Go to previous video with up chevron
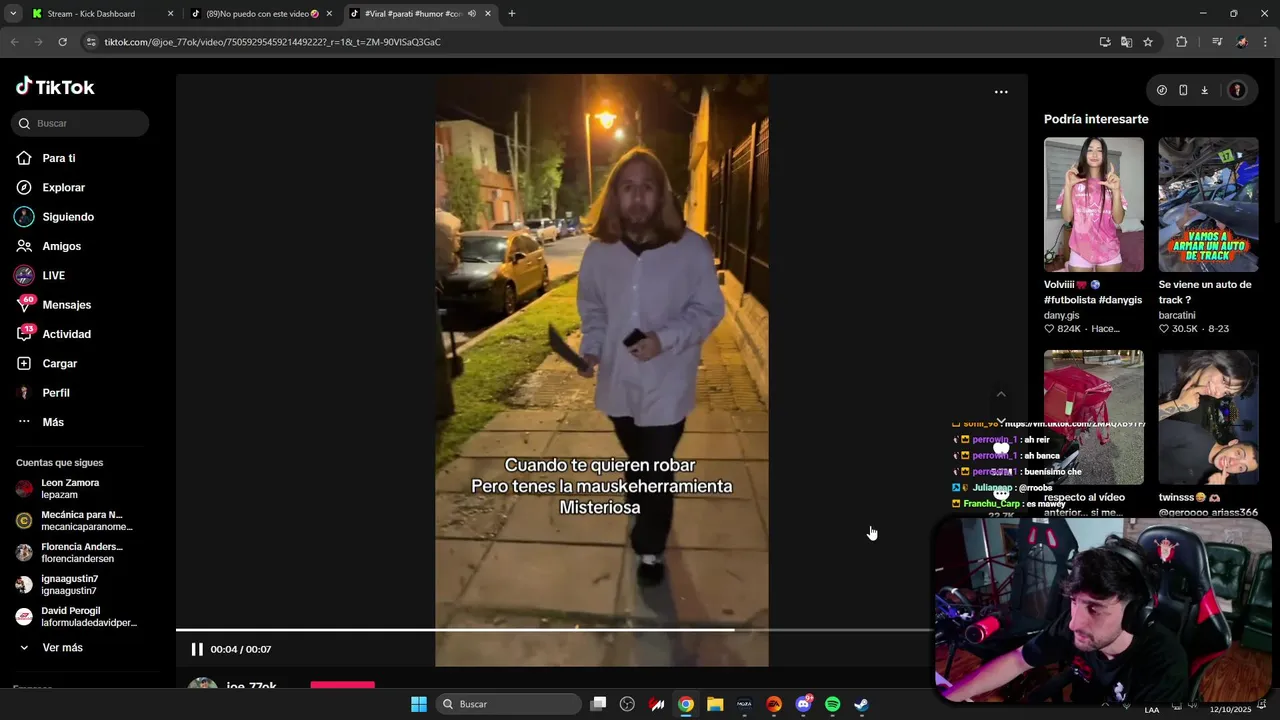The height and width of the screenshot is (720, 1280). (x=1001, y=394)
